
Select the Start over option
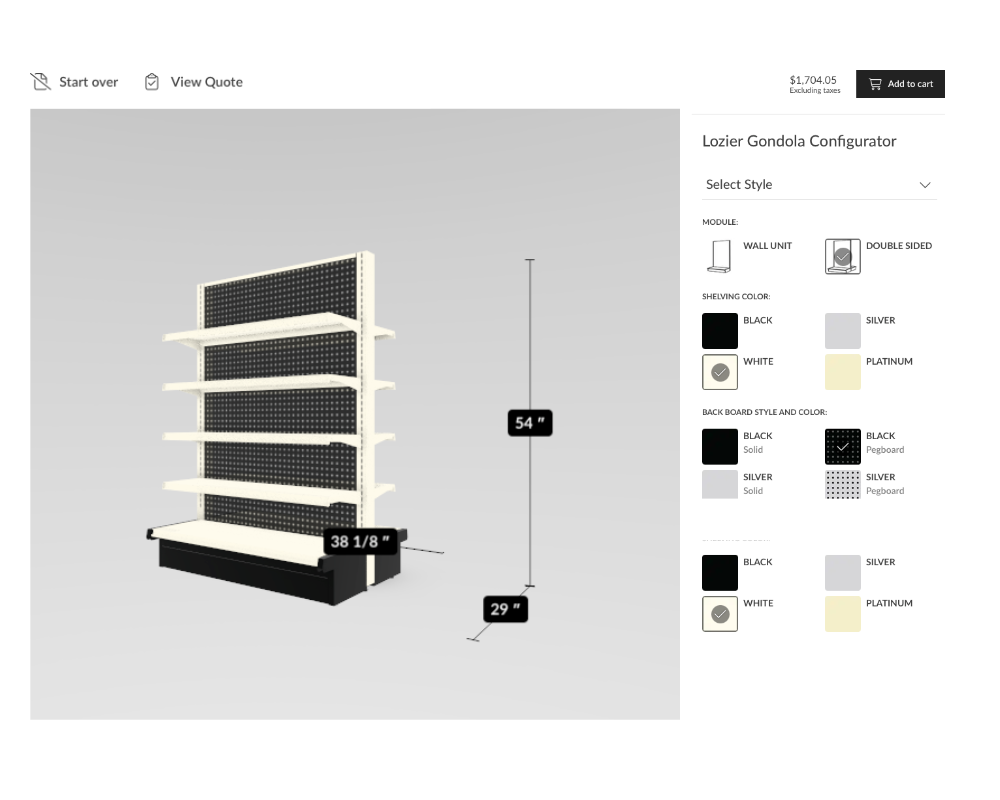coord(88,81)
